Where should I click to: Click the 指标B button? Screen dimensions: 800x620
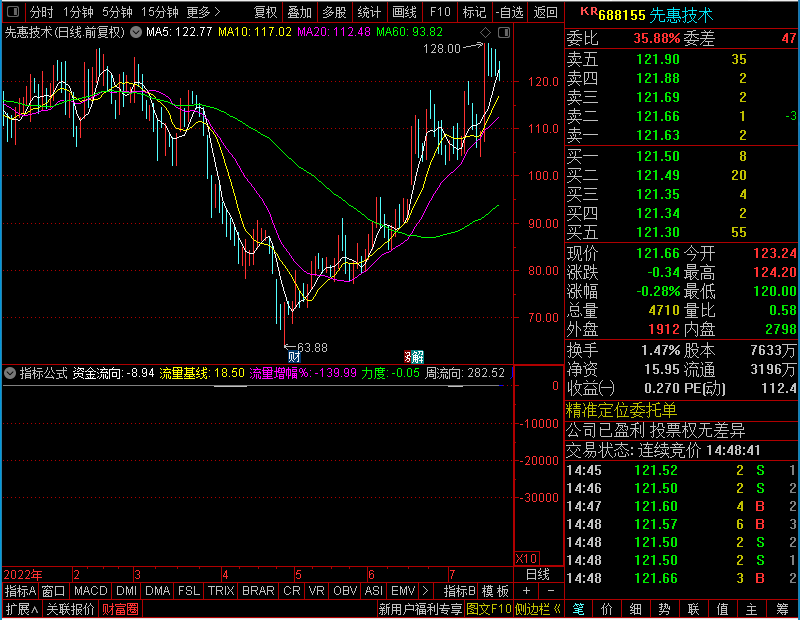(x=460, y=591)
